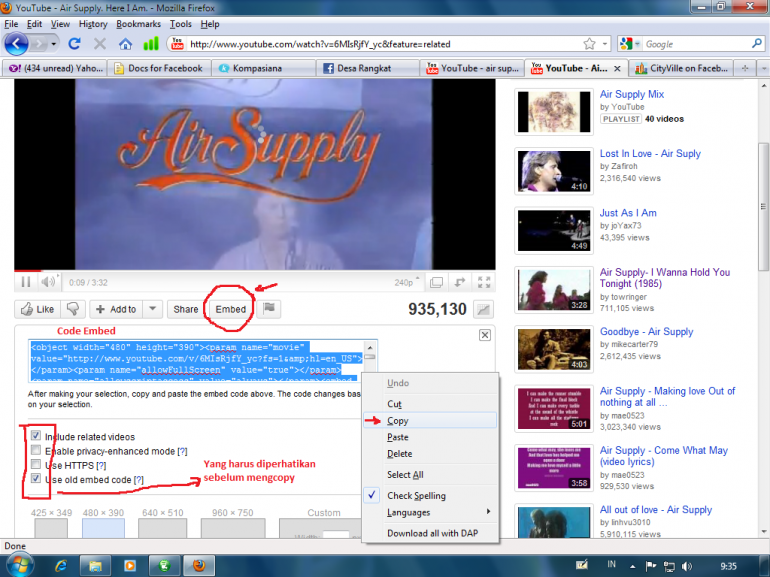Enable privacy-enhanced mode checkbox
Viewport: 770px width, 577px height.
tap(36, 450)
